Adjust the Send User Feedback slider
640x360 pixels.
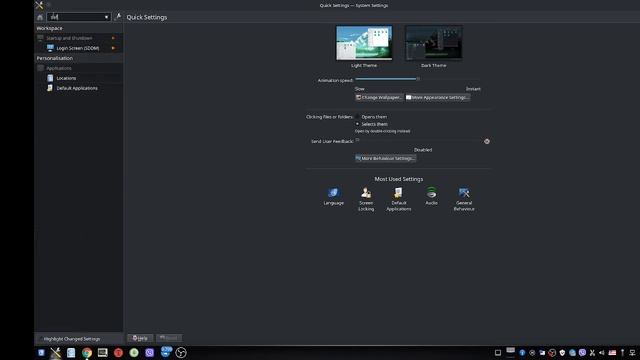[x=418, y=141]
